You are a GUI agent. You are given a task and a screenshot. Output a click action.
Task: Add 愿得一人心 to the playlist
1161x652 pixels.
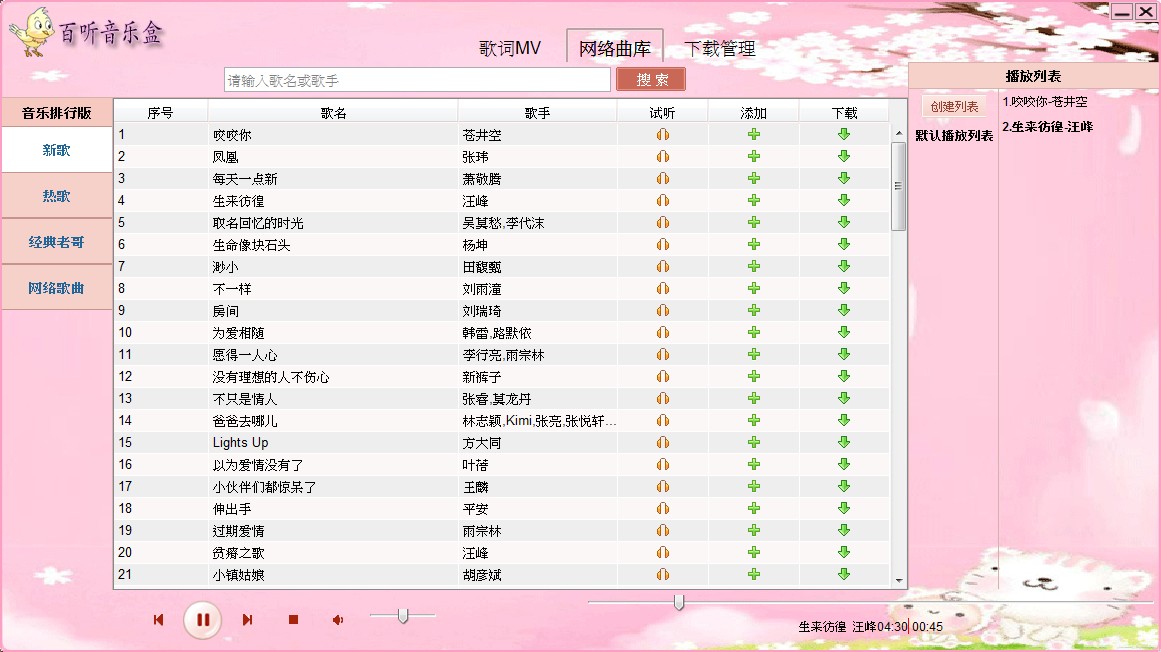[x=754, y=354]
